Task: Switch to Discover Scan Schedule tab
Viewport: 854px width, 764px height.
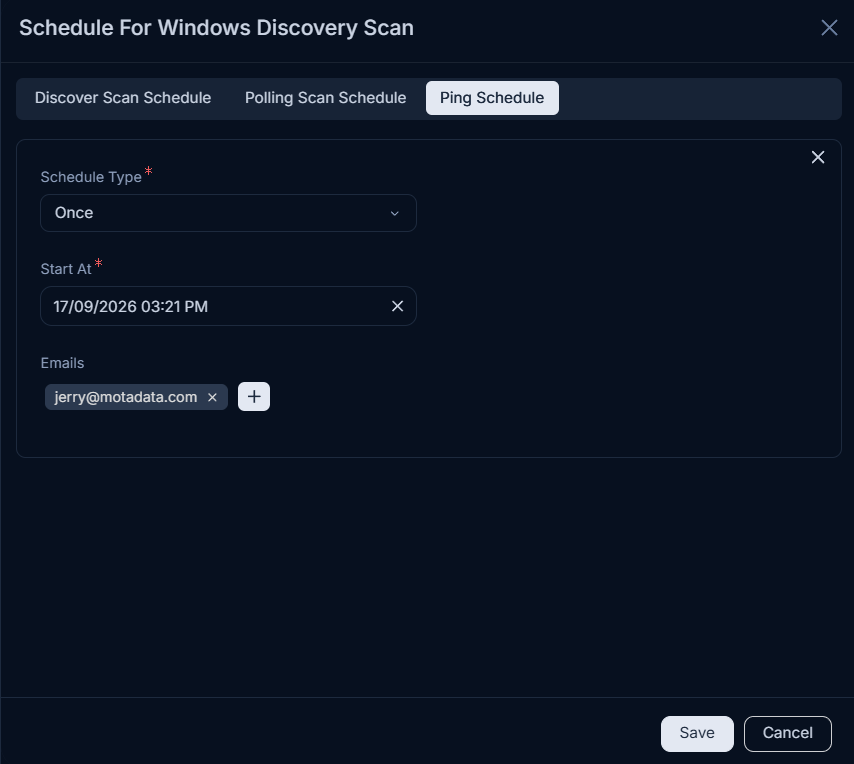Action: click(123, 98)
